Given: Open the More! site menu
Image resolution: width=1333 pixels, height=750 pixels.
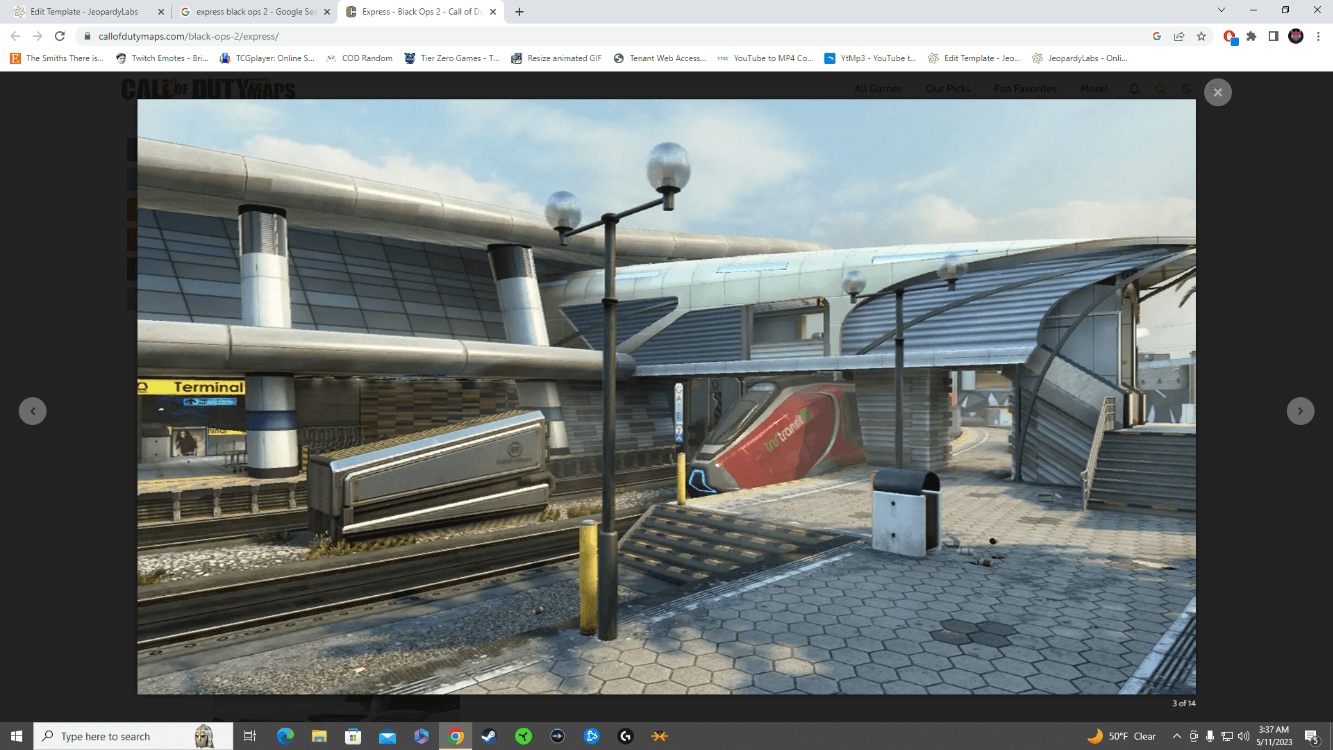Looking at the screenshot, I should (1093, 89).
